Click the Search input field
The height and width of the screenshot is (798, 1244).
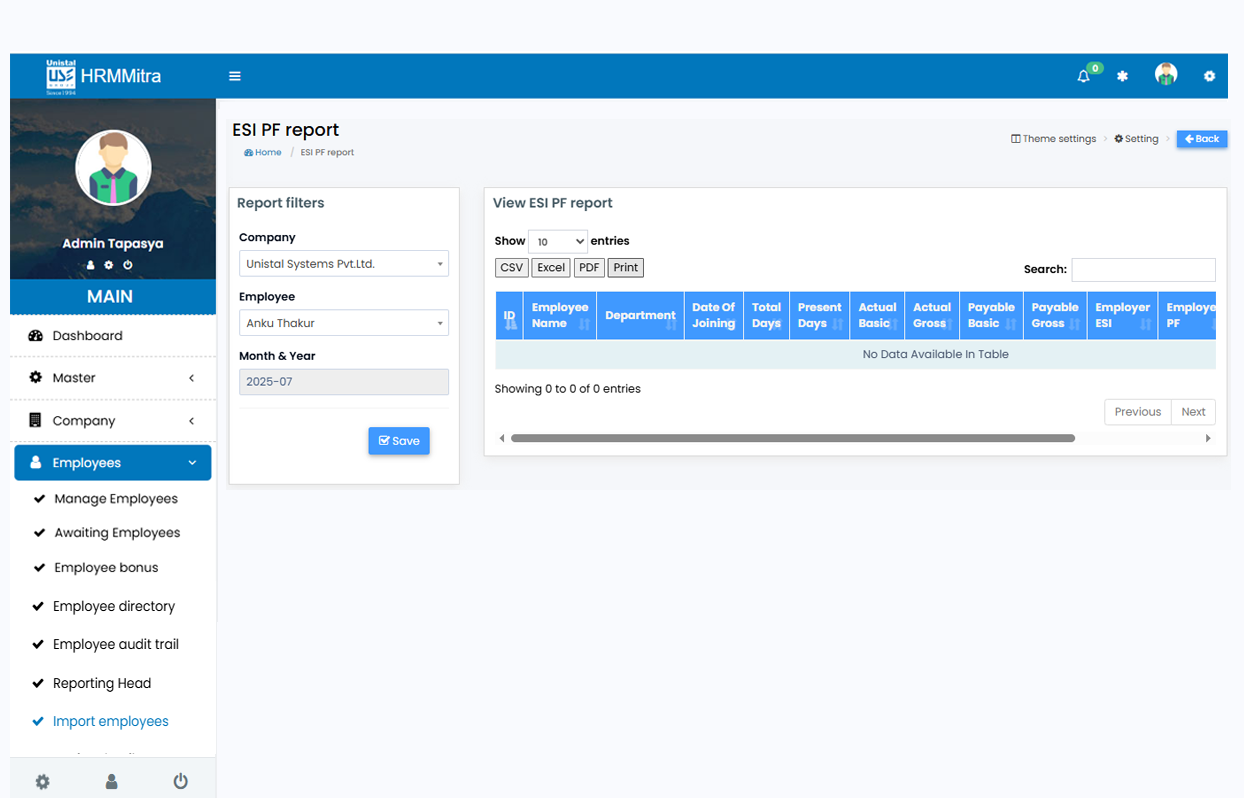pos(1143,269)
